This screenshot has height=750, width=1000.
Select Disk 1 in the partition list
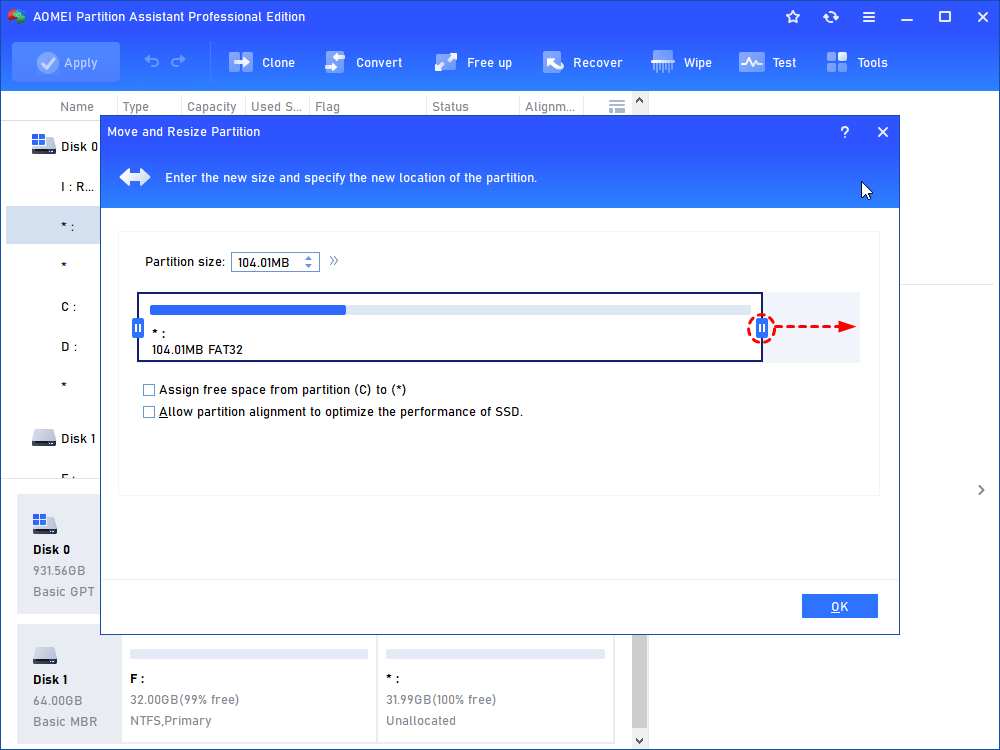(78, 439)
